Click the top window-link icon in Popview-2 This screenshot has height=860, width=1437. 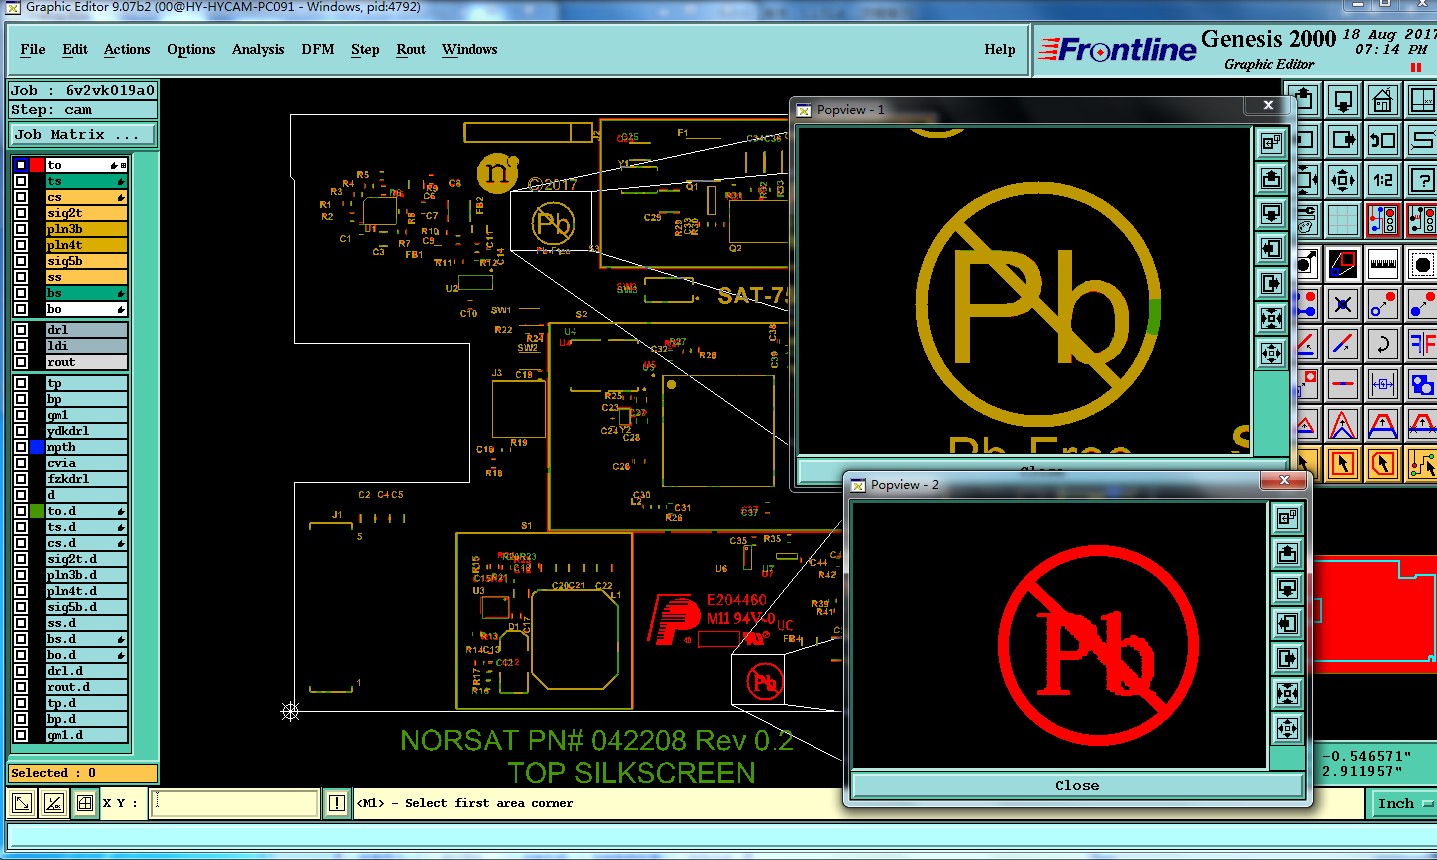click(1287, 517)
